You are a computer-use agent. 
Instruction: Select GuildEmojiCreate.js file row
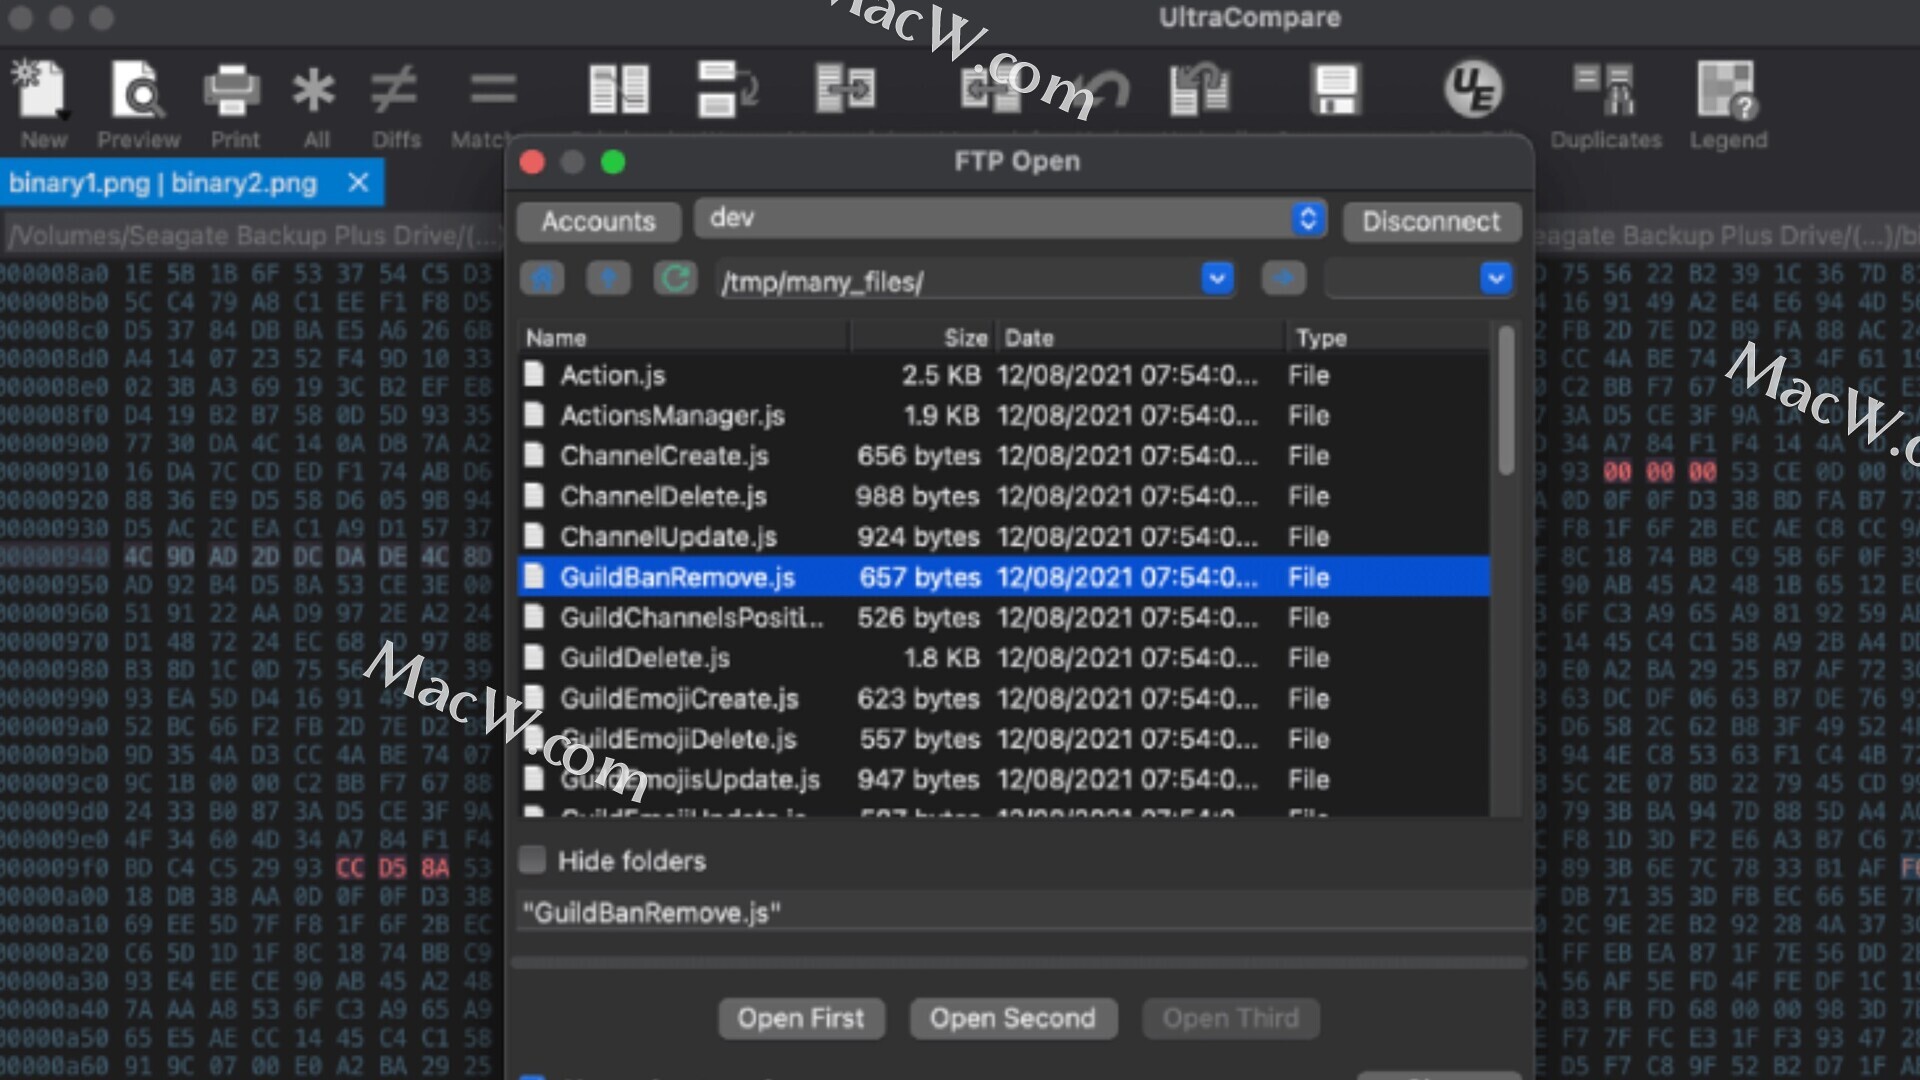point(1003,698)
